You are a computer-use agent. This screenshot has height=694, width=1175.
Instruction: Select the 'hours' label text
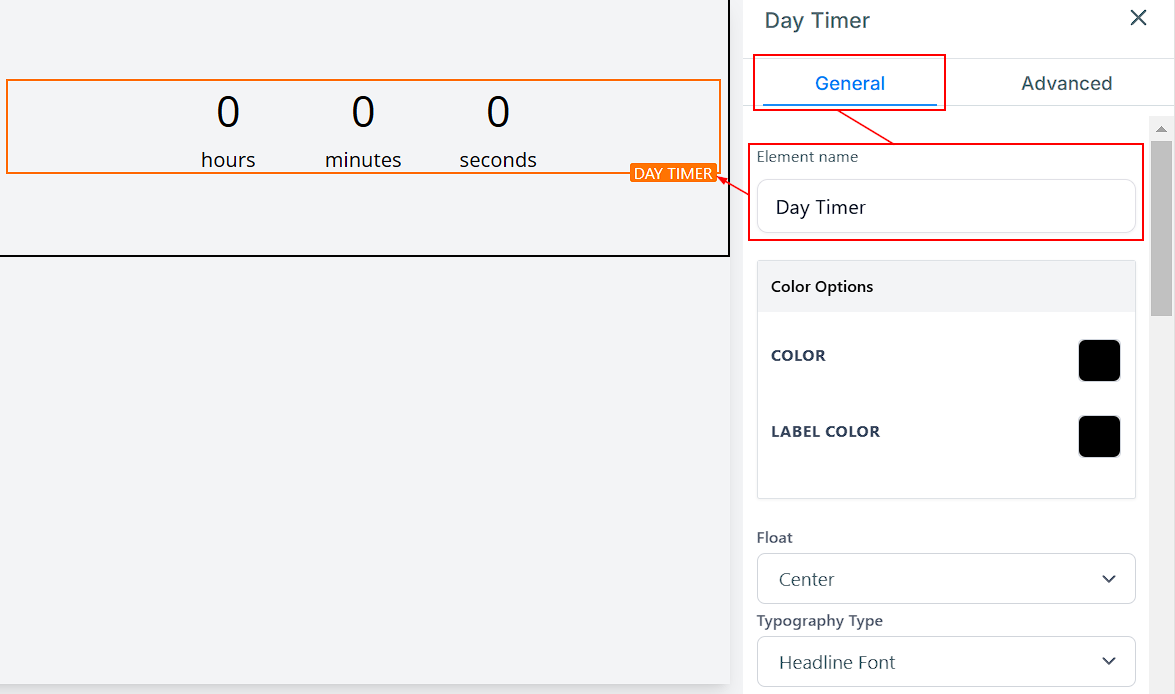(x=228, y=160)
